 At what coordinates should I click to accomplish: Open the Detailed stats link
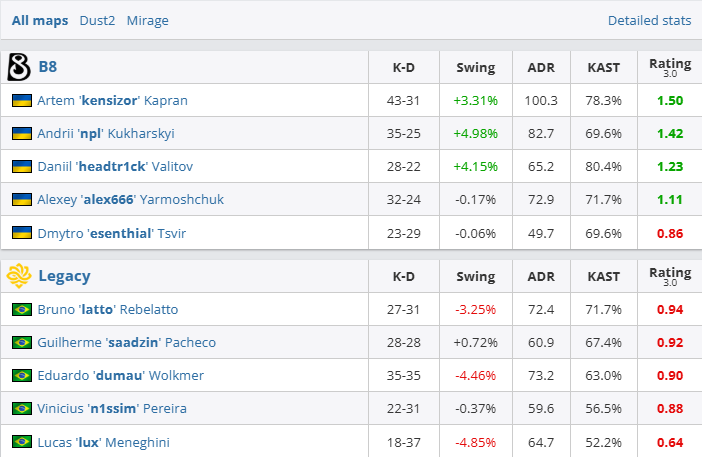coord(649,20)
